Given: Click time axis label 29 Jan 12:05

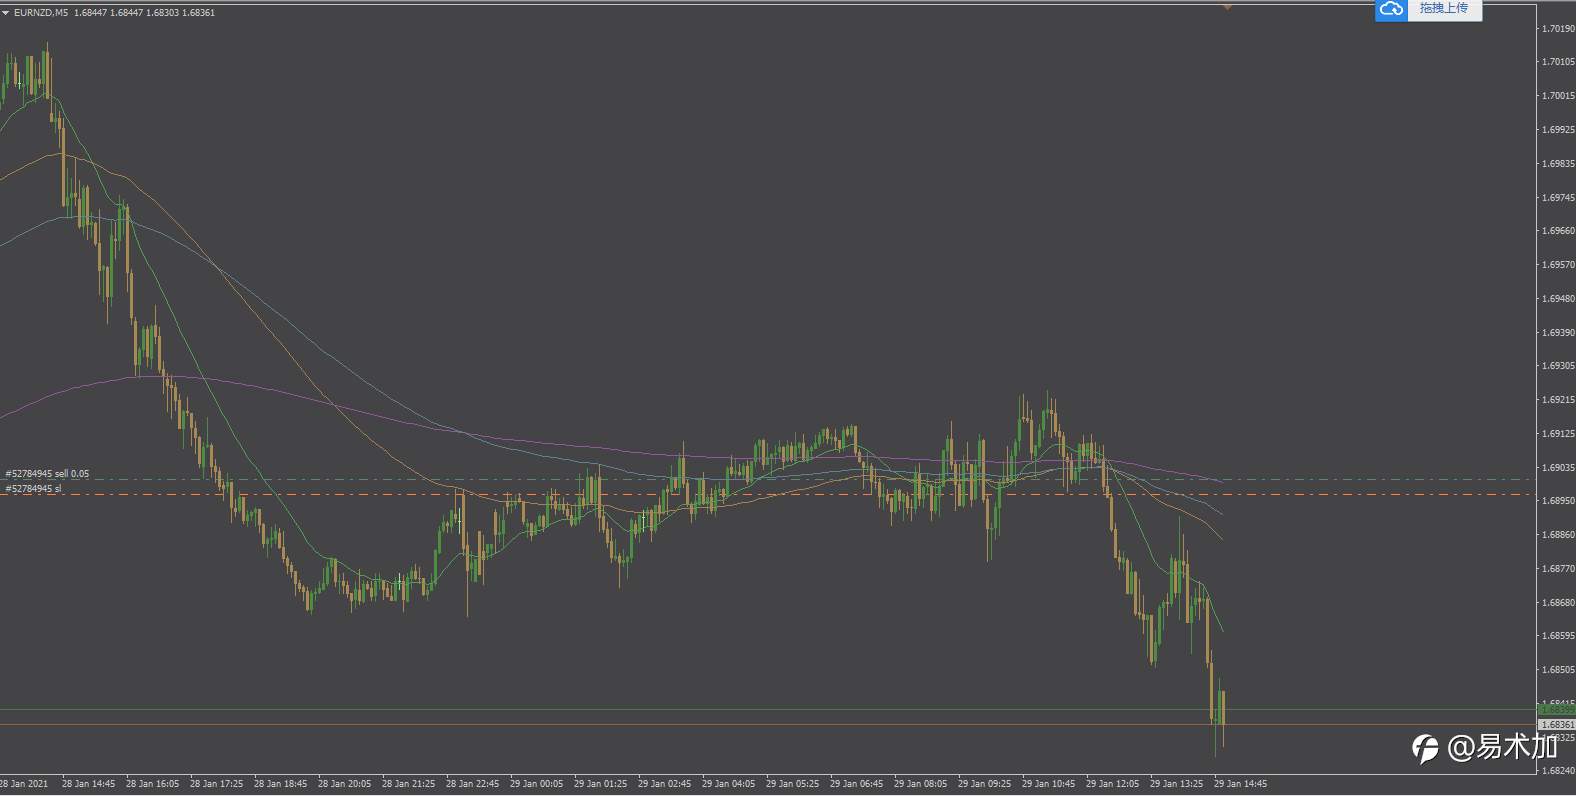Looking at the screenshot, I should (x=1112, y=784).
